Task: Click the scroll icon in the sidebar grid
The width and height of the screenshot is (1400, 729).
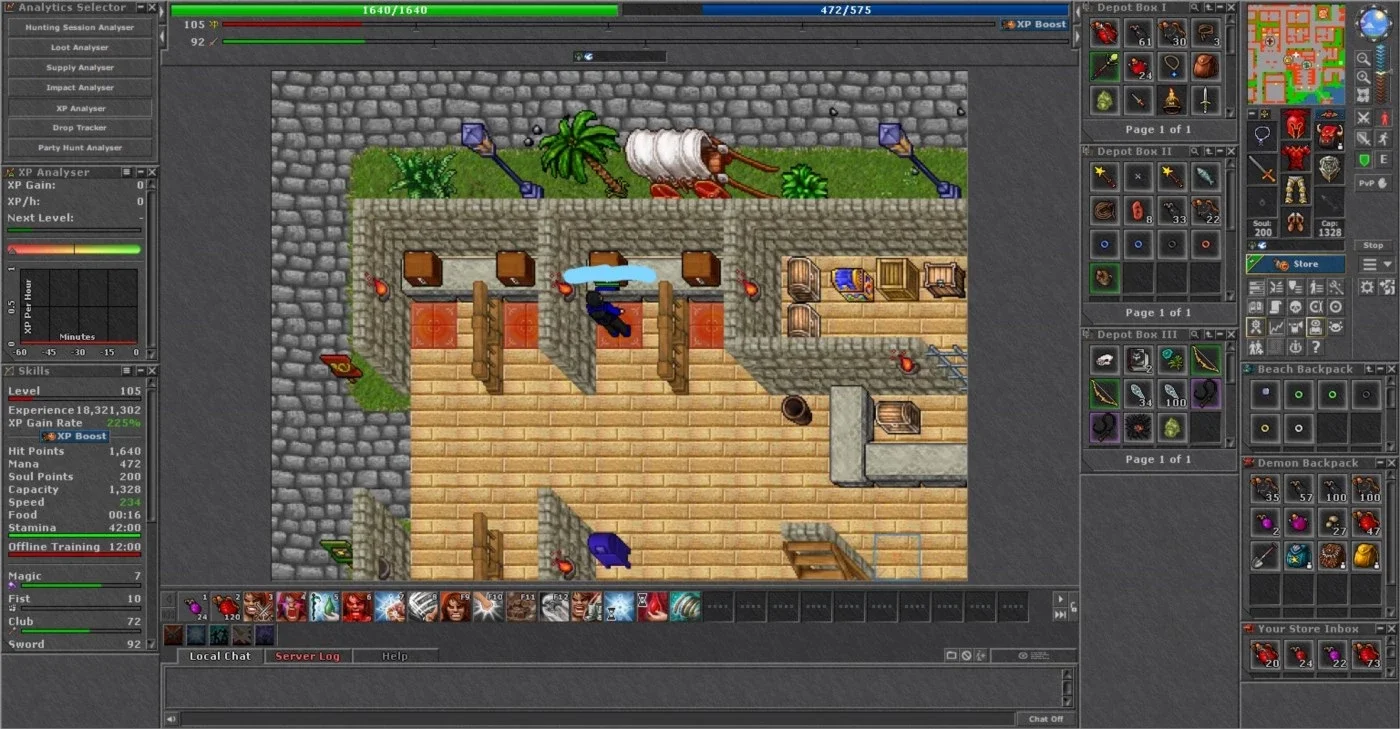Action: [1276, 307]
